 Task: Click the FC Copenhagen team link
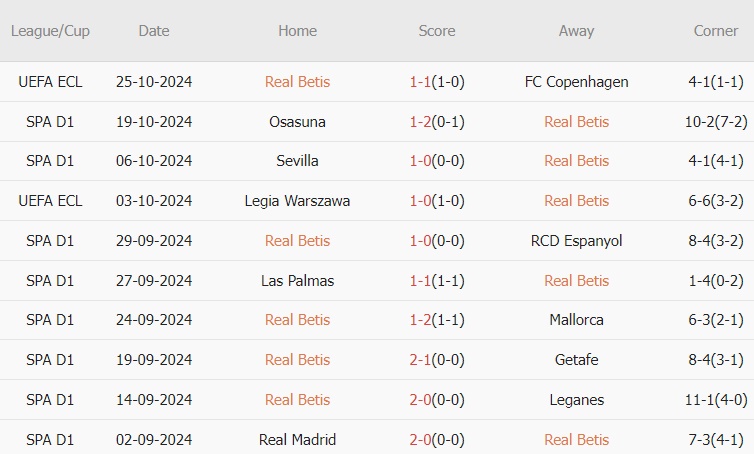[576, 82]
